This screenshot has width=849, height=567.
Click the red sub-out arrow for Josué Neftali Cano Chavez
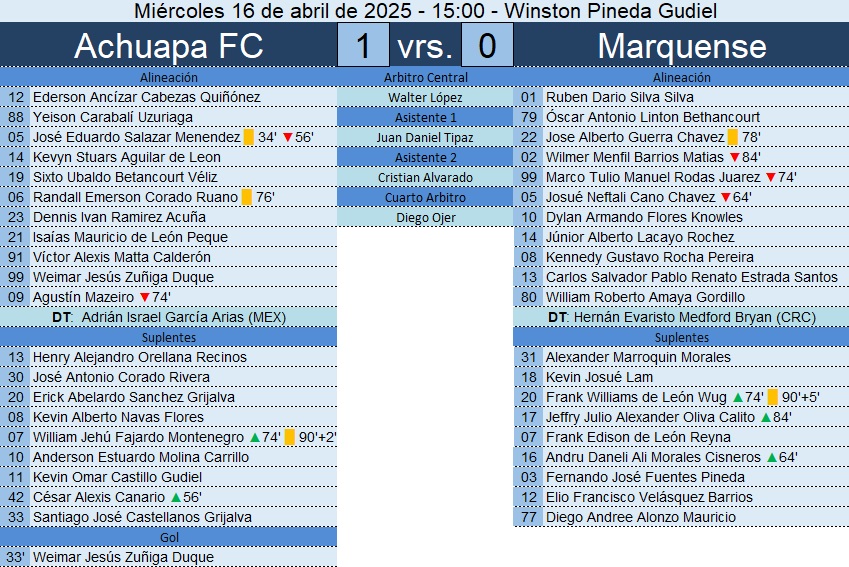(x=726, y=198)
